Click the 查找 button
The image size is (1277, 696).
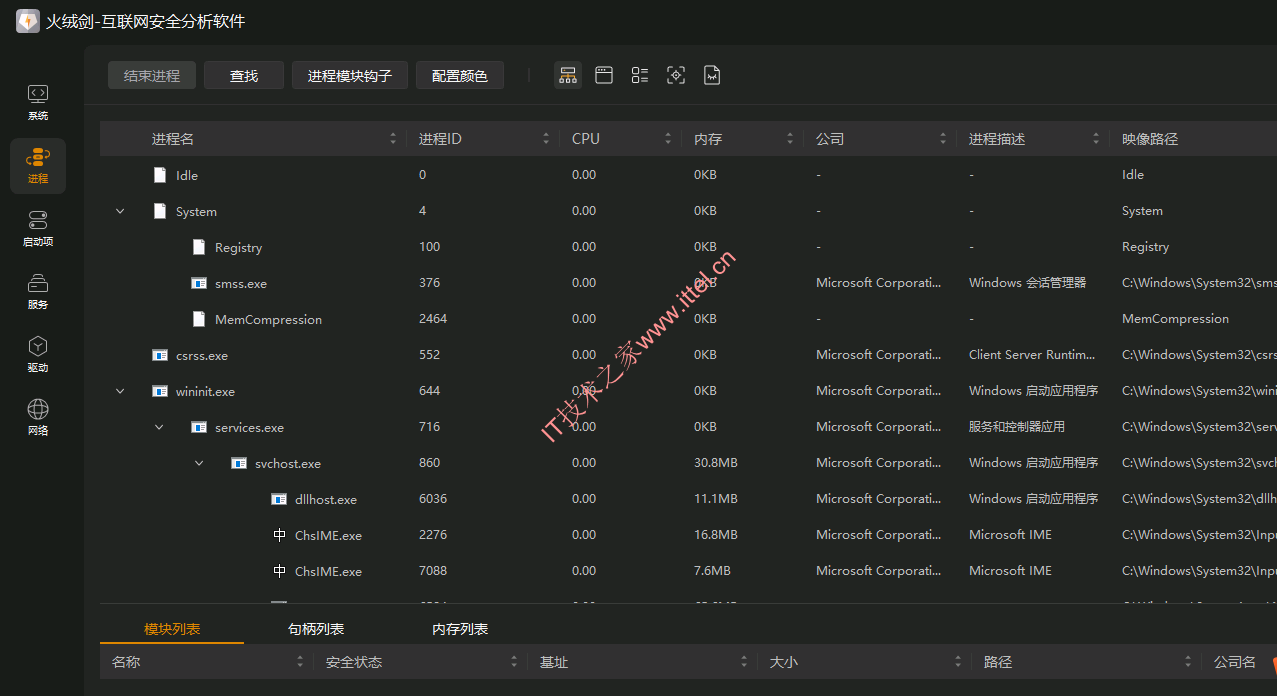(x=244, y=75)
